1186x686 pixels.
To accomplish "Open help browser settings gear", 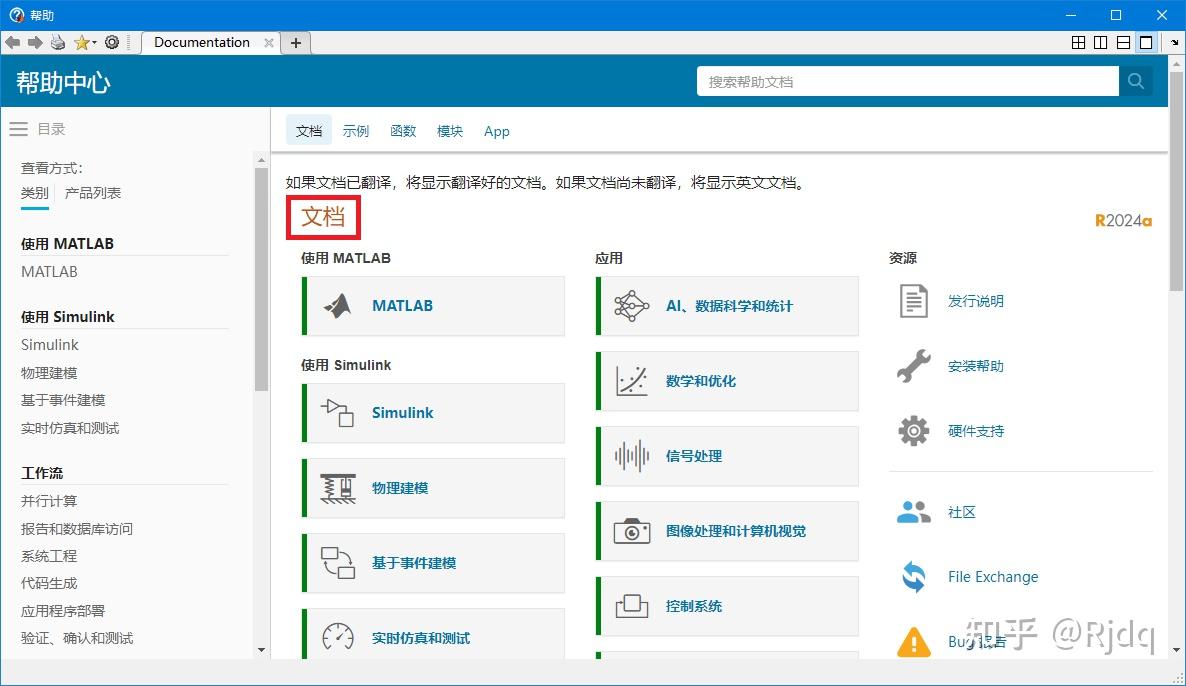I will click(x=111, y=42).
